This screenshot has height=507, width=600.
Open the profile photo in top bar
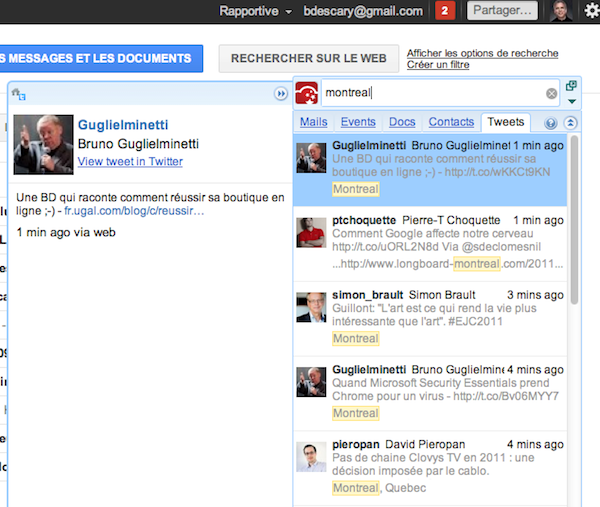pos(561,10)
